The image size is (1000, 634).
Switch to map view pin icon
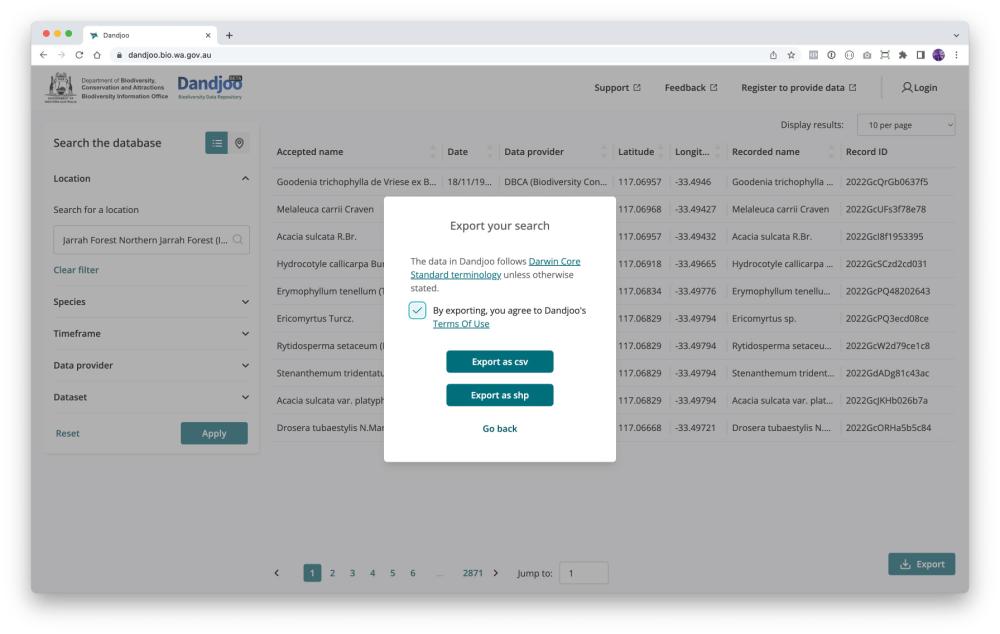239,143
